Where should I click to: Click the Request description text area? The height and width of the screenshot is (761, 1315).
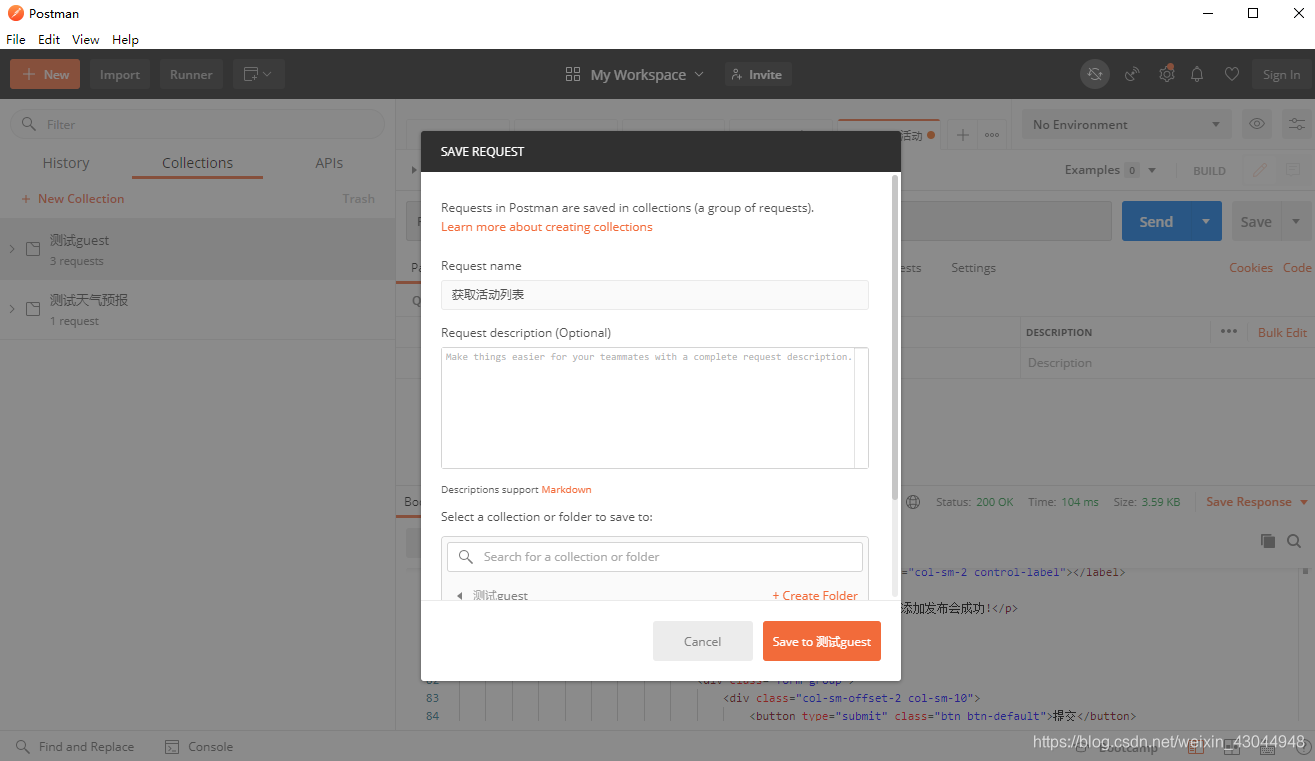[x=654, y=408]
